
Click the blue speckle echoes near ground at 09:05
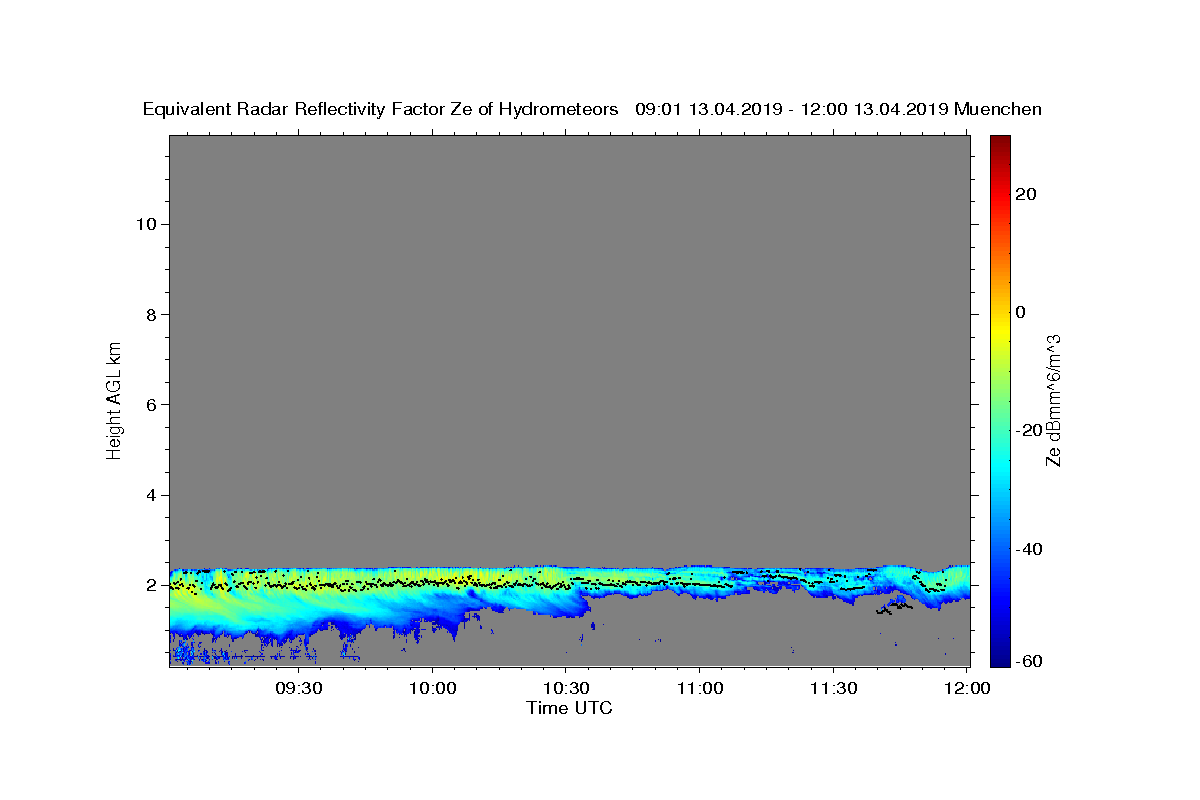click(186, 652)
